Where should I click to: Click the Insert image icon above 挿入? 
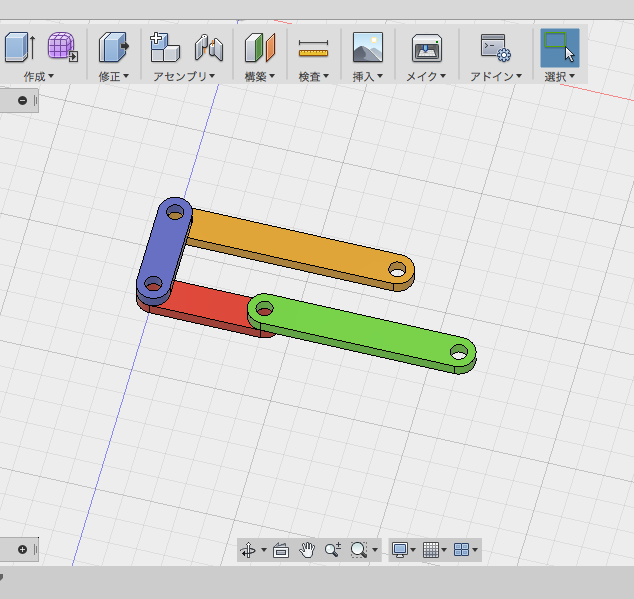[368, 47]
